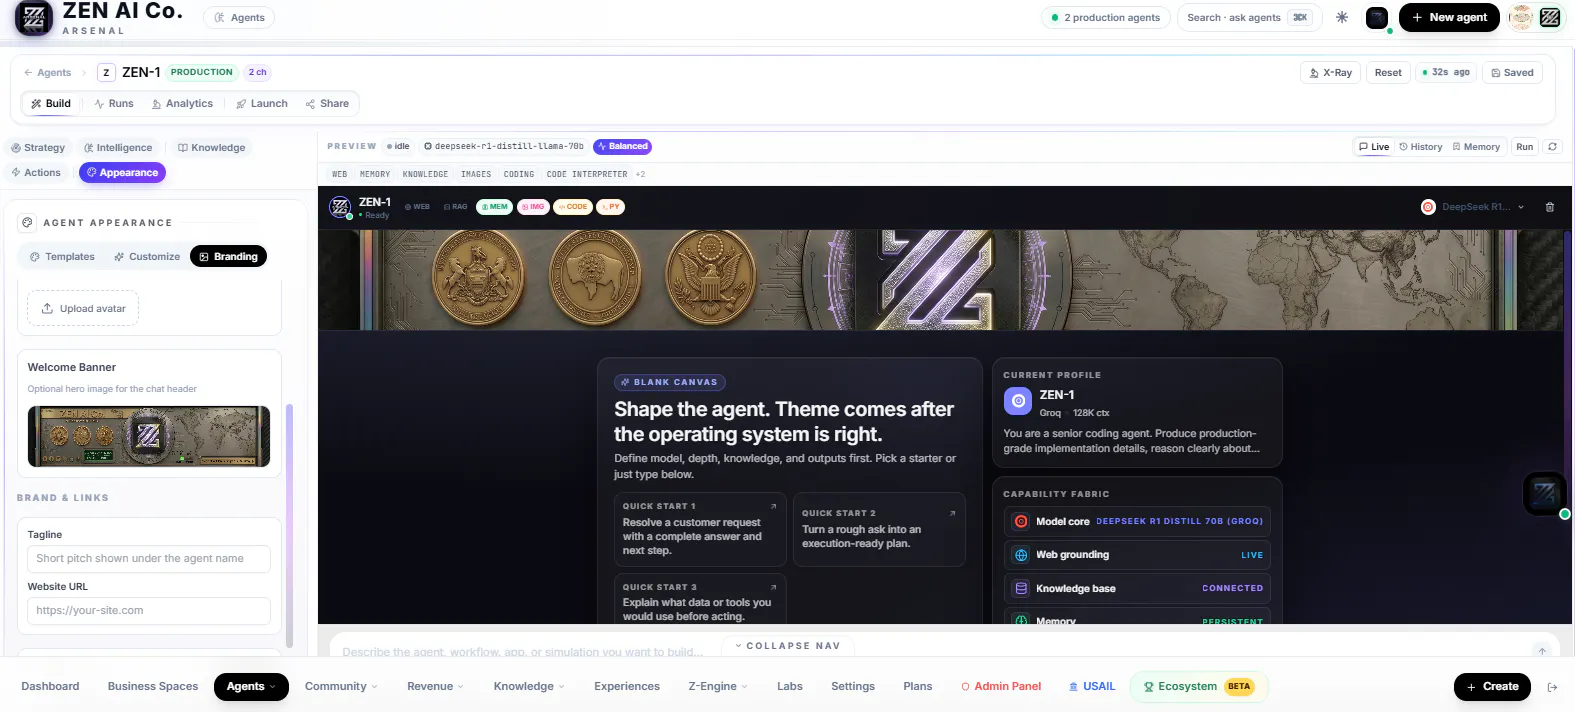The image size is (1575, 712).
Task: Switch to Customize appearance tab
Action: click(147, 256)
